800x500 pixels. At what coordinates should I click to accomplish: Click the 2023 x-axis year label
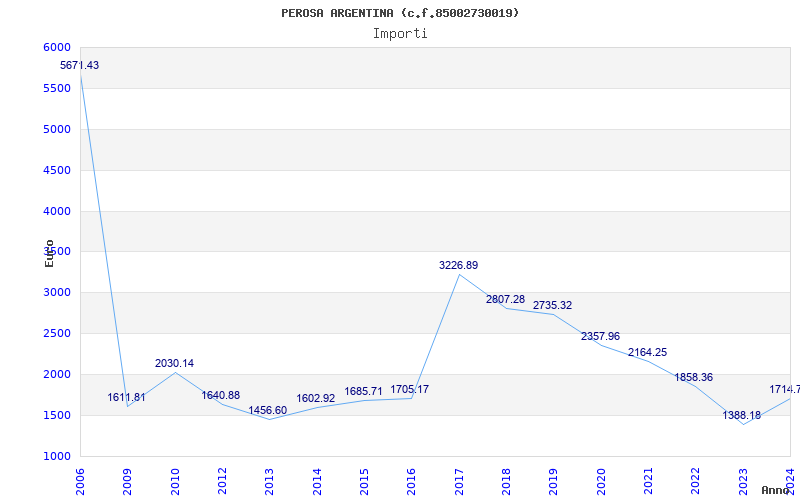click(743, 481)
